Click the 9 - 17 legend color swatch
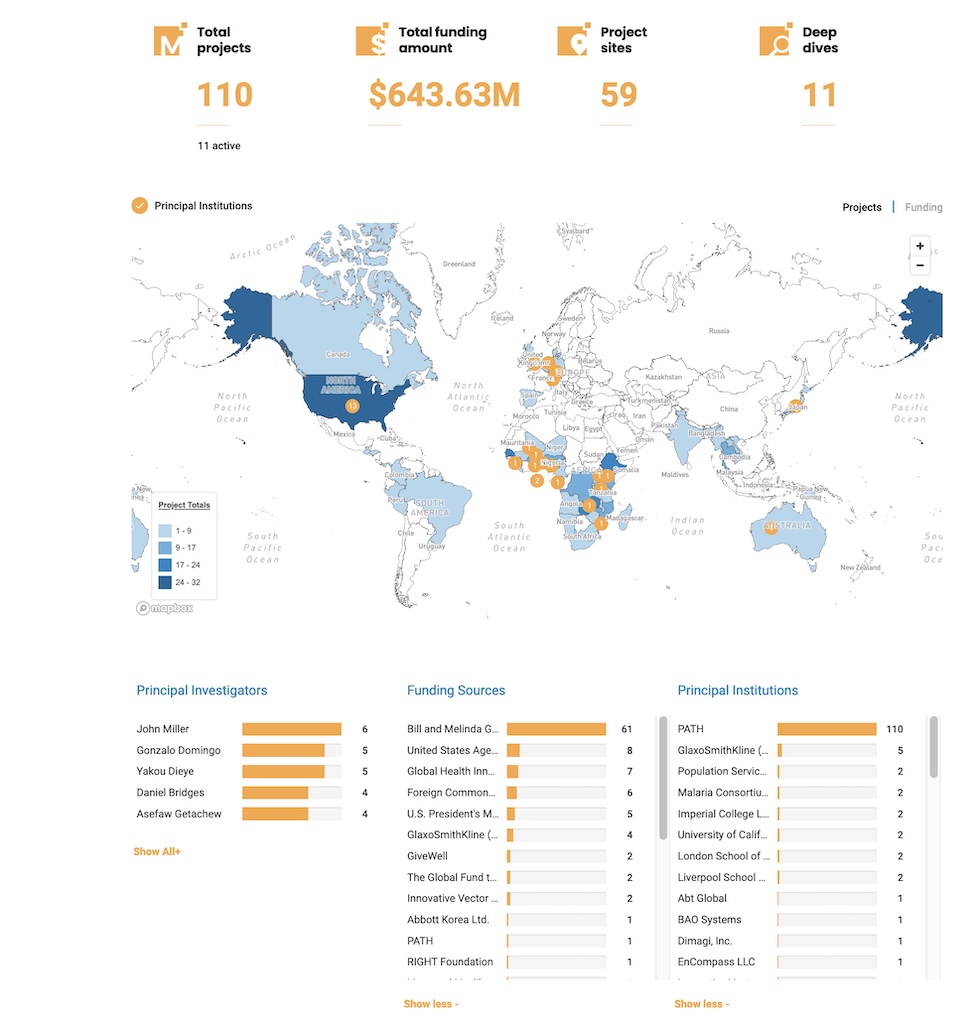Viewport: 980px width, 1026px height. click(165, 548)
